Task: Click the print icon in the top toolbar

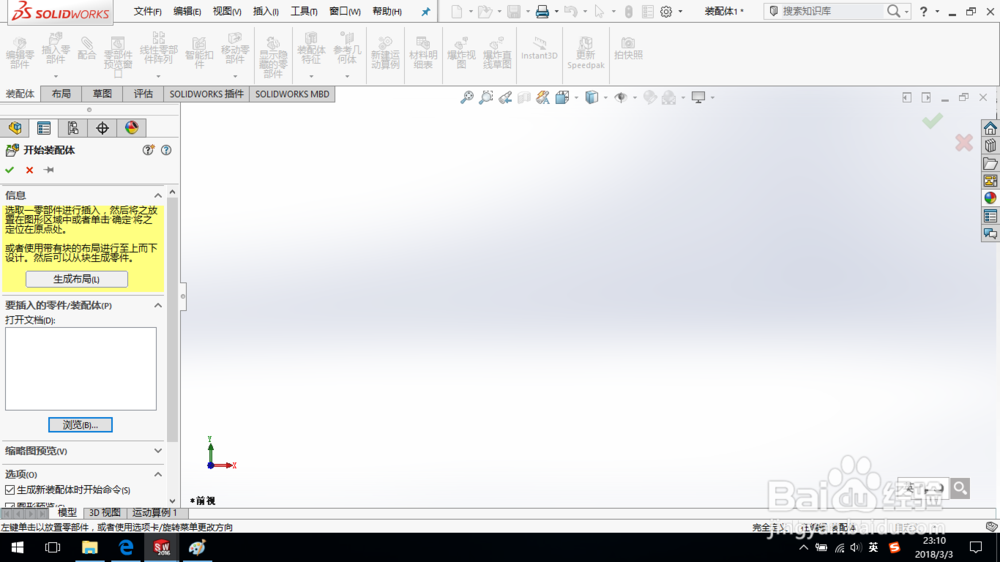Action: (542, 11)
